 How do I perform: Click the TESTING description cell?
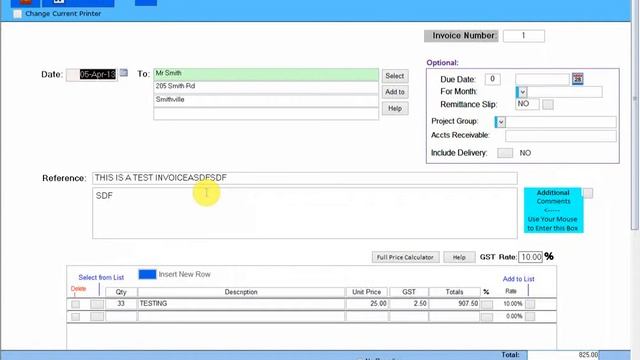tap(242, 304)
